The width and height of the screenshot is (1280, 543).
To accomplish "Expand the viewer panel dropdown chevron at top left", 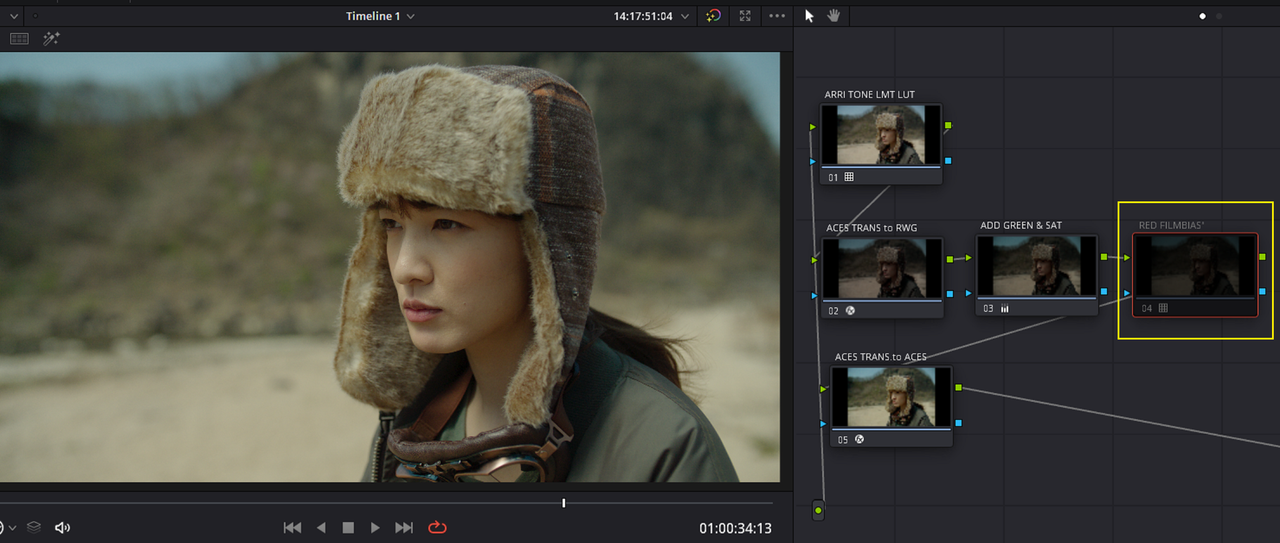I will pyautogui.click(x=14, y=16).
